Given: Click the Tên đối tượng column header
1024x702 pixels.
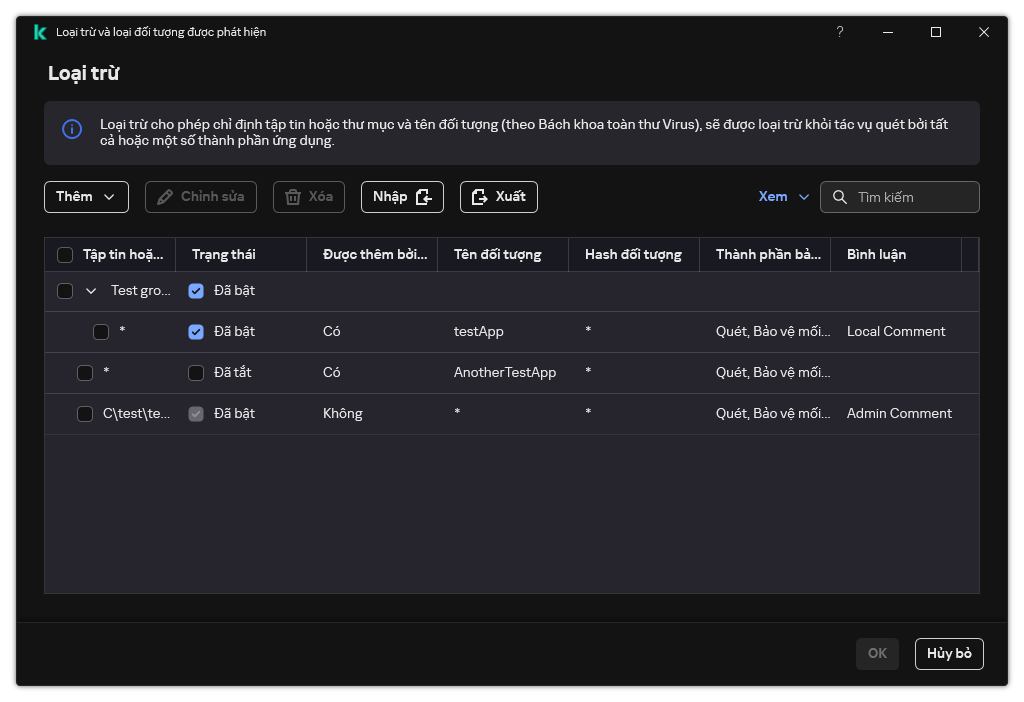Looking at the screenshot, I should click(x=497, y=255).
